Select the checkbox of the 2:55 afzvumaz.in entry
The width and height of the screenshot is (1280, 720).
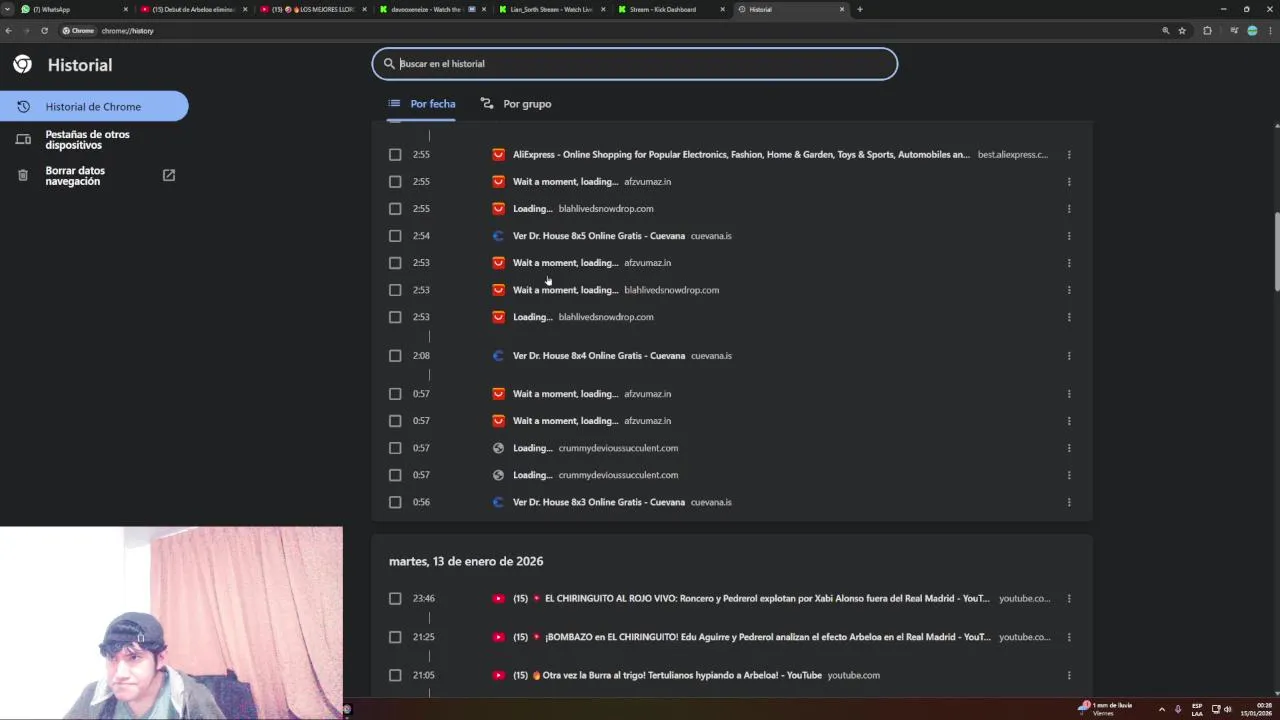coord(395,181)
